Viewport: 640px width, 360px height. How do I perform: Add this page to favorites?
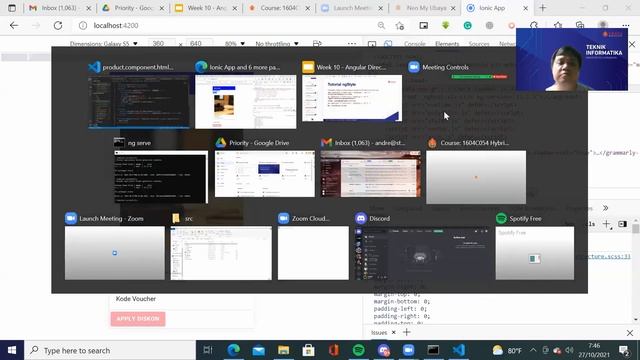tap(400, 25)
